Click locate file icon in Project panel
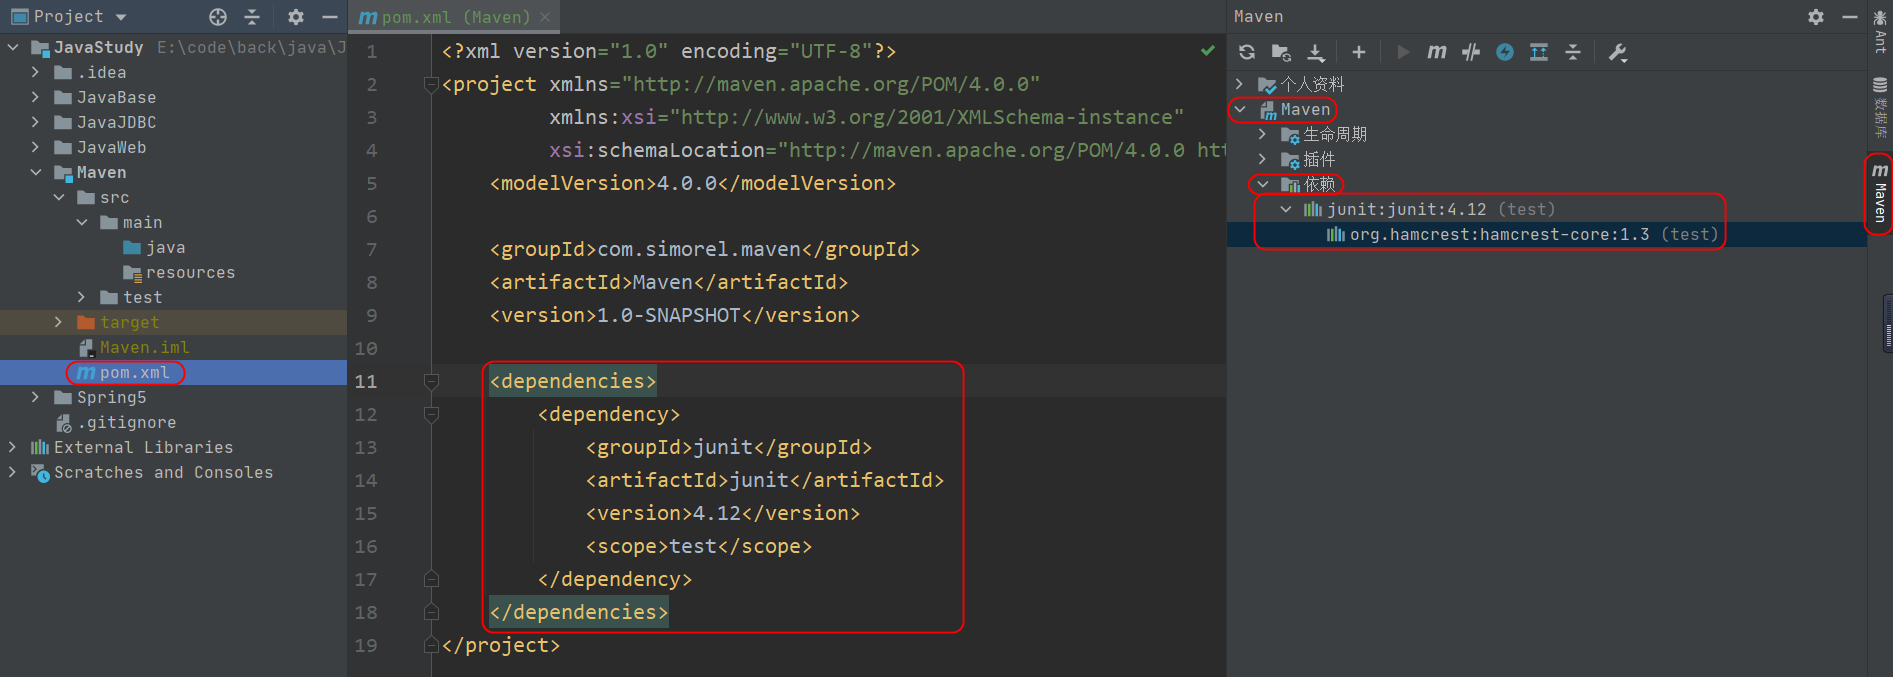This screenshot has height=677, width=1893. [218, 17]
